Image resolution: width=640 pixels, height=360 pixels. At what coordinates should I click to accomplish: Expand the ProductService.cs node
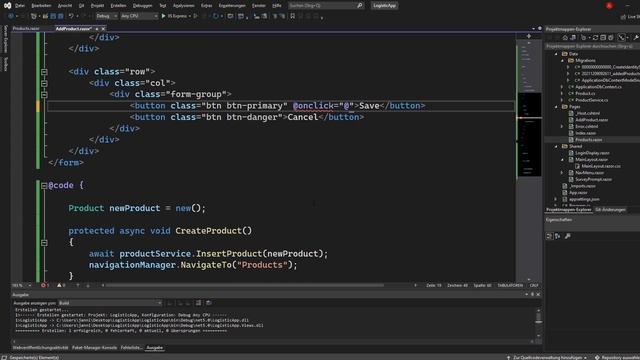pyautogui.click(x=562, y=100)
